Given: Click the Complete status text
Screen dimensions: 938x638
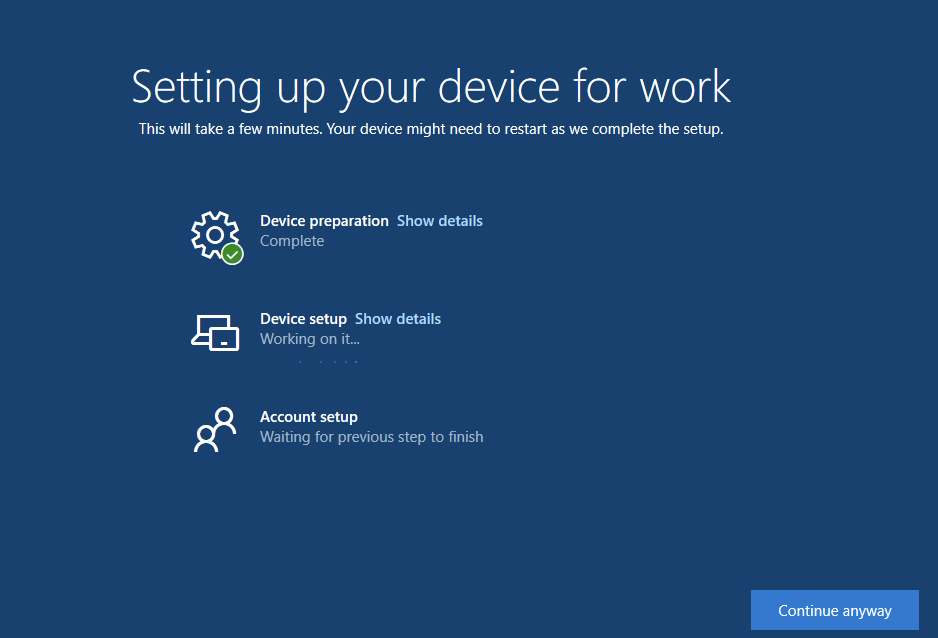Looking at the screenshot, I should (x=292, y=241).
